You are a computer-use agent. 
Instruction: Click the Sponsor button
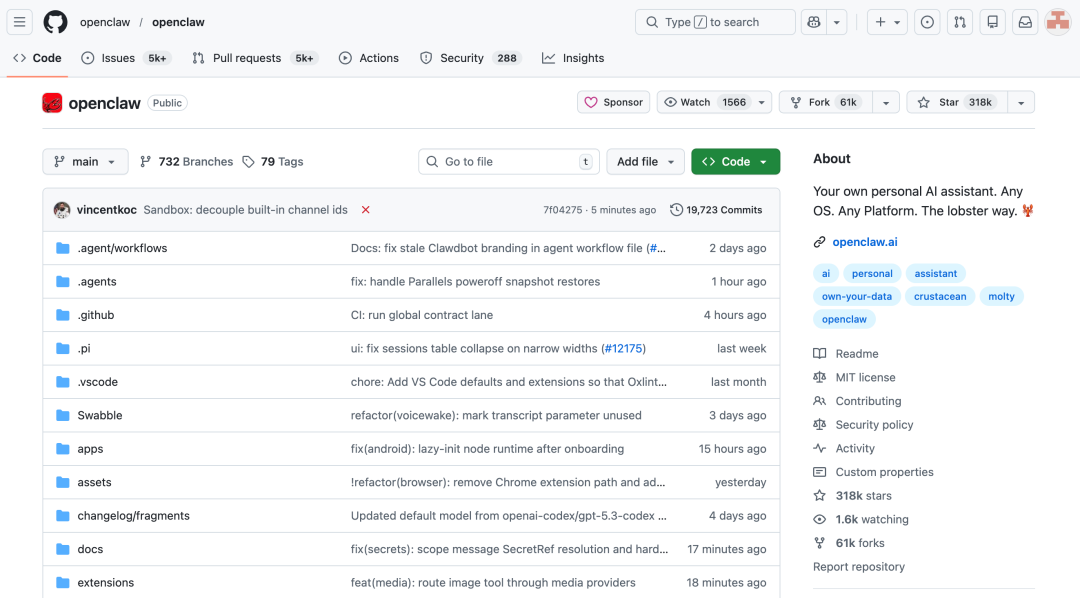click(613, 102)
